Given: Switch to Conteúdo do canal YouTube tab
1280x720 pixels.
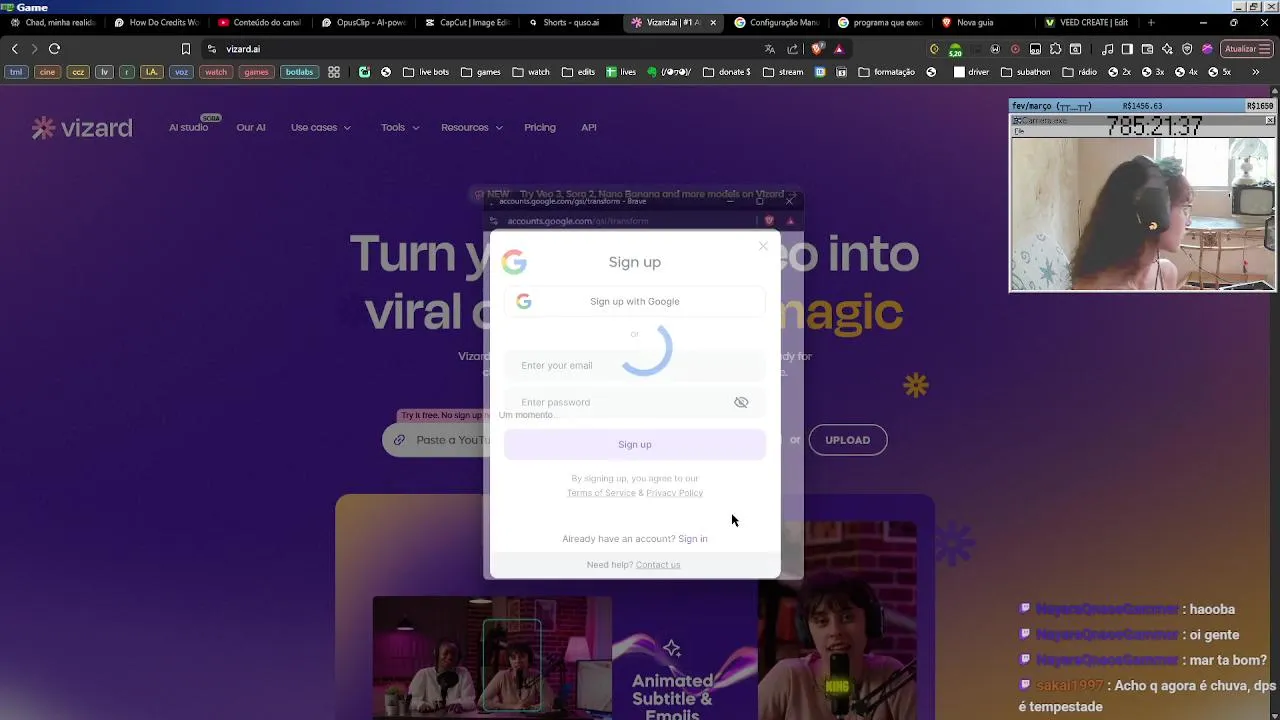Looking at the screenshot, I should click(x=261, y=22).
